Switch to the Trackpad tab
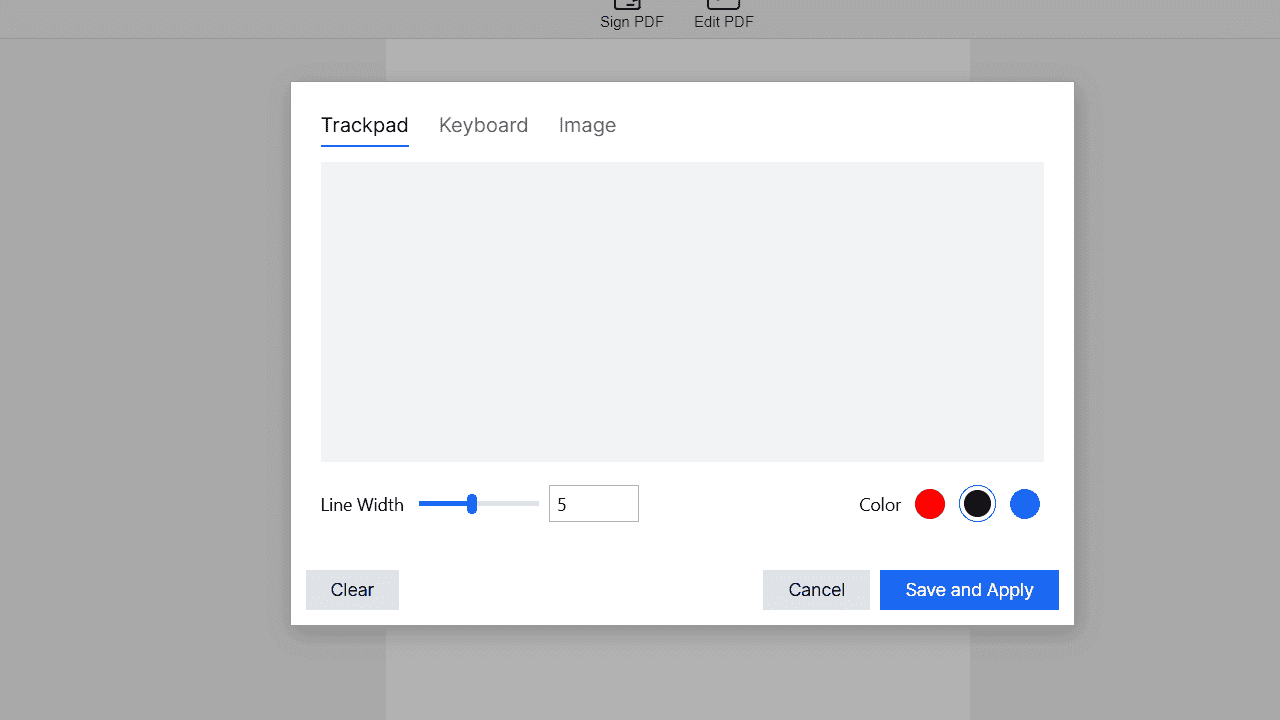 pos(364,125)
